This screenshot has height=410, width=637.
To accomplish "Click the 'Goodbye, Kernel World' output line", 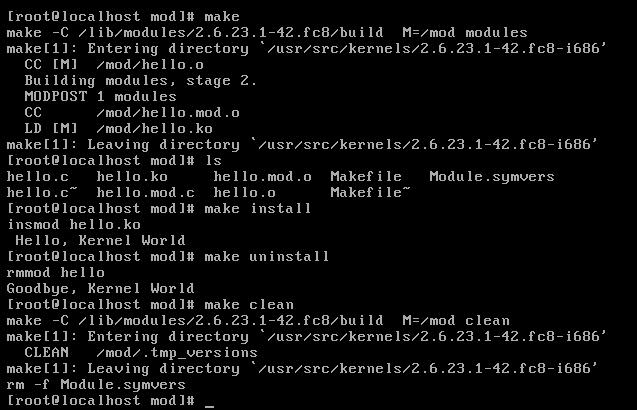I will tap(100, 289).
